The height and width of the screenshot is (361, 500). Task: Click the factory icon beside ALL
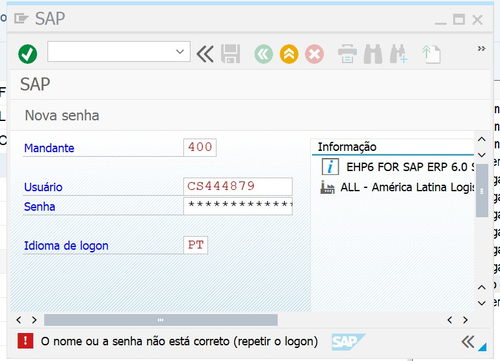coord(327,187)
